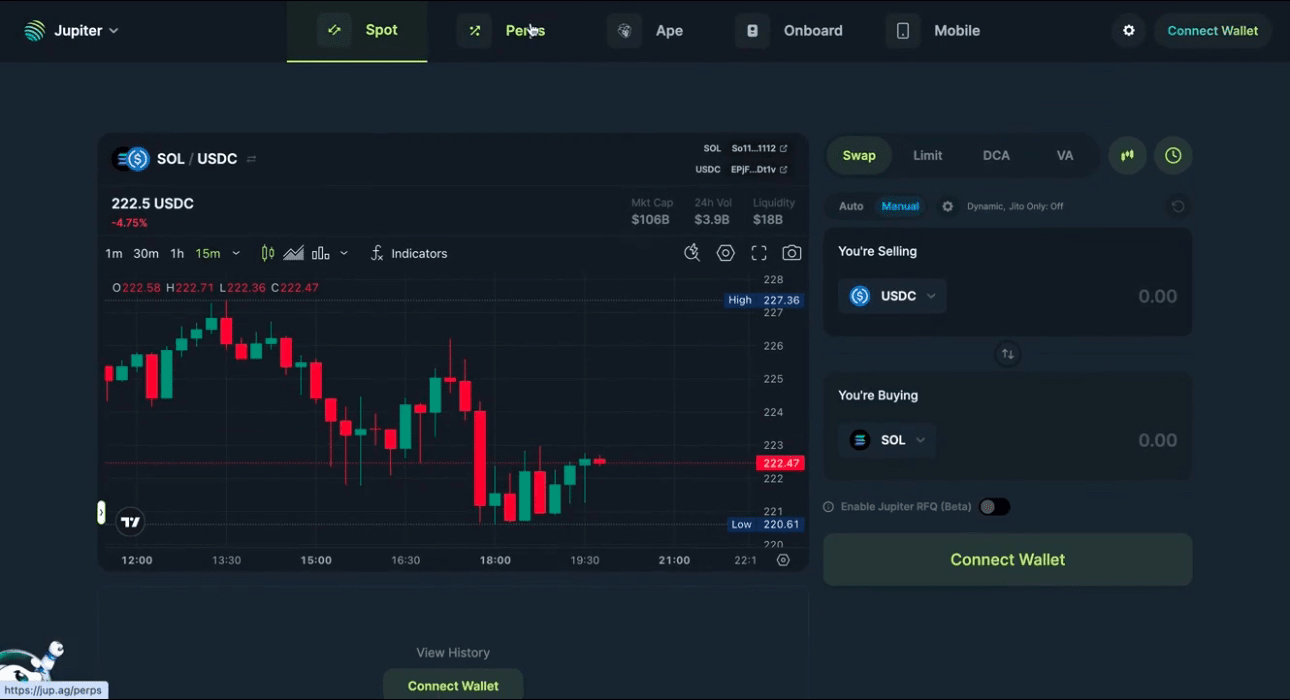Click Connect Wallet in top header
Screen dimensions: 1290x700
click(x=1213, y=31)
